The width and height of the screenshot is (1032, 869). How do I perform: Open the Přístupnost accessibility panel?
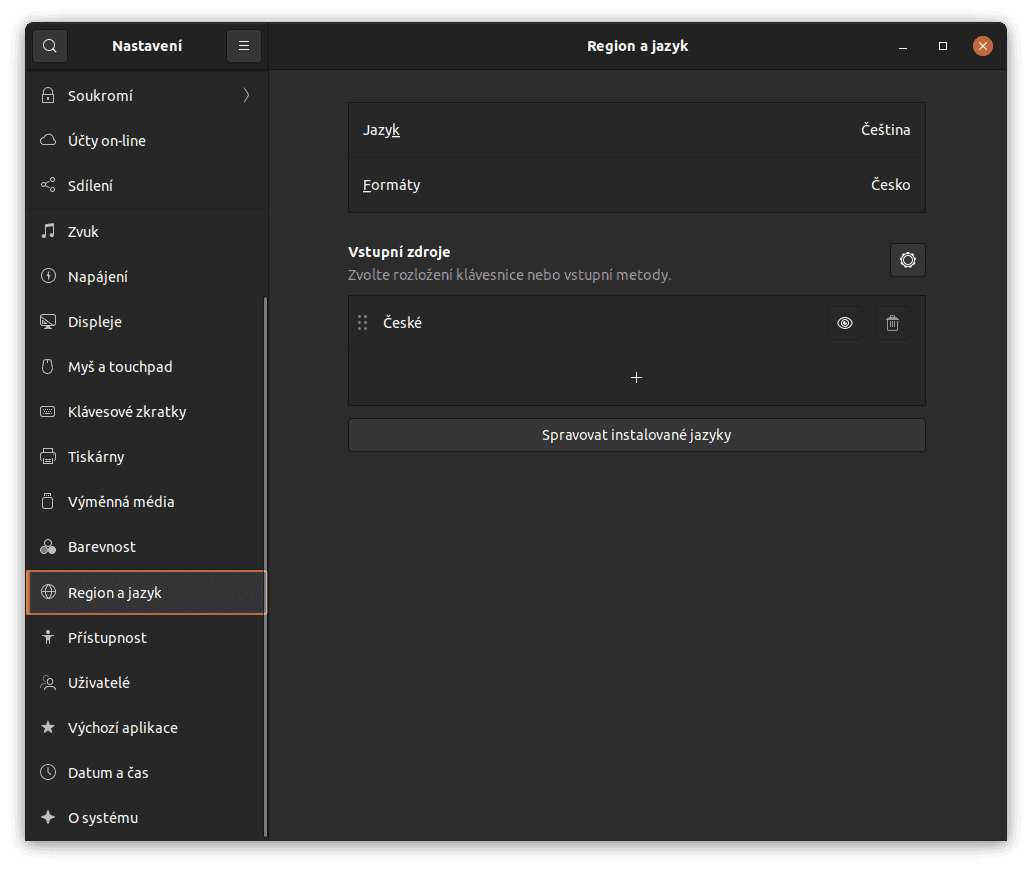(107, 638)
